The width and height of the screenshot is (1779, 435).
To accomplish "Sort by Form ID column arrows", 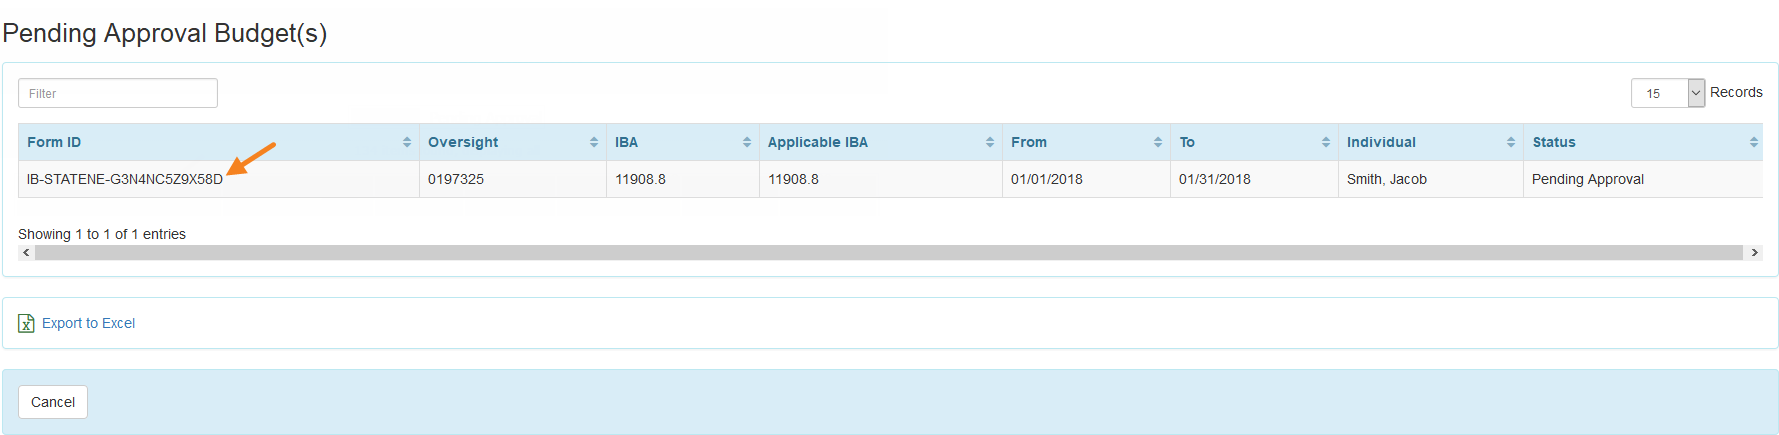I will click(x=407, y=142).
